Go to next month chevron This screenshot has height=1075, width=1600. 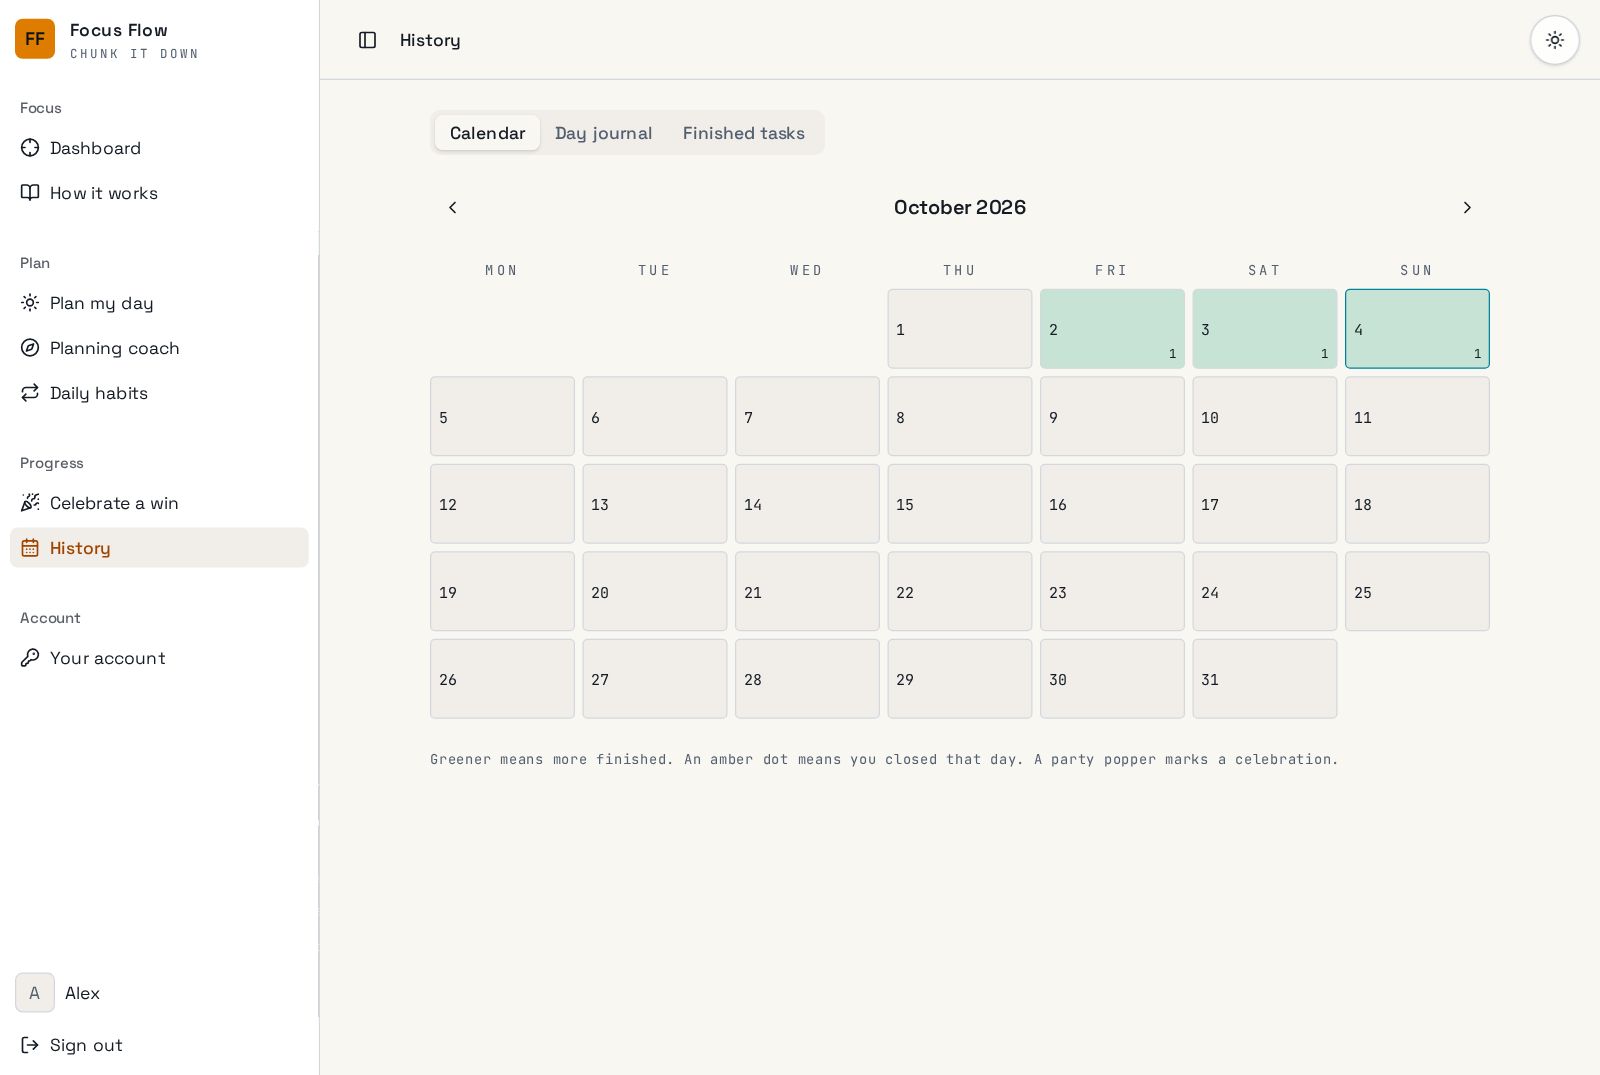pyautogui.click(x=1467, y=207)
